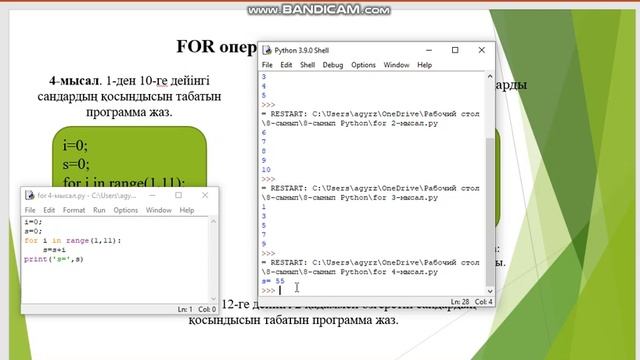Click 'Col: 0' in editor status bar
Image resolution: width=640 pixels, height=360 pixels.
point(207,309)
